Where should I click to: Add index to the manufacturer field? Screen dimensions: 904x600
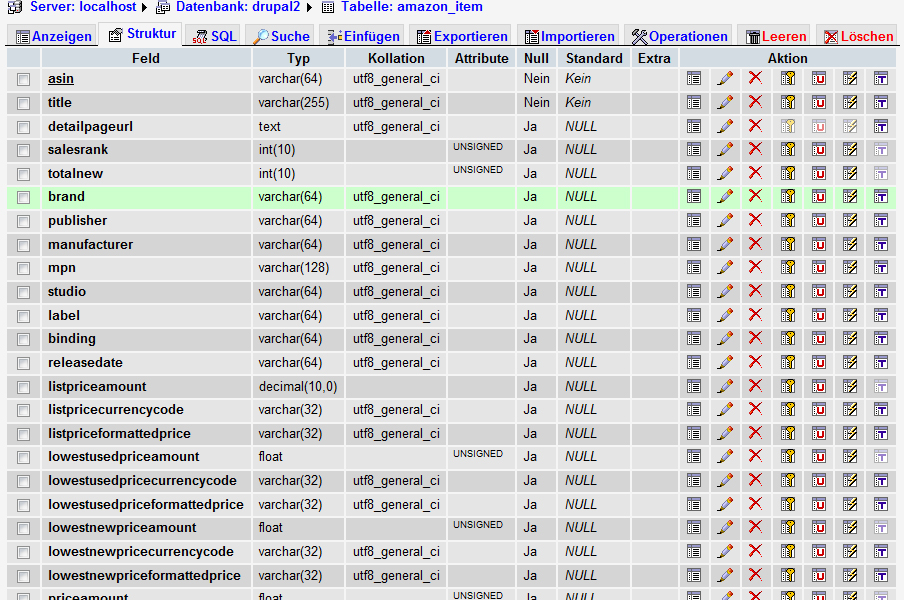tap(849, 244)
